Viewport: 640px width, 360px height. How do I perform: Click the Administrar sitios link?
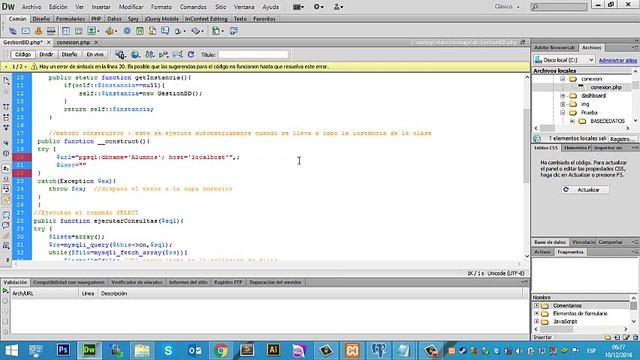[x=618, y=60]
